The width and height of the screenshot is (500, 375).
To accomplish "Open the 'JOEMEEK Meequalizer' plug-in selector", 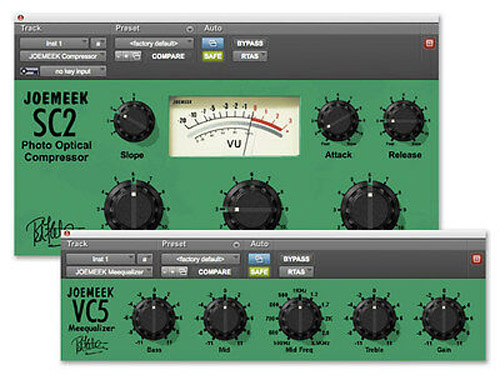I will pyautogui.click(x=109, y=272).
